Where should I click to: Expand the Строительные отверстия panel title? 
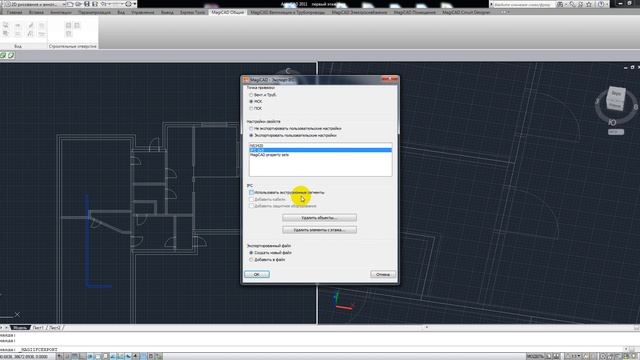click(73, 47)
